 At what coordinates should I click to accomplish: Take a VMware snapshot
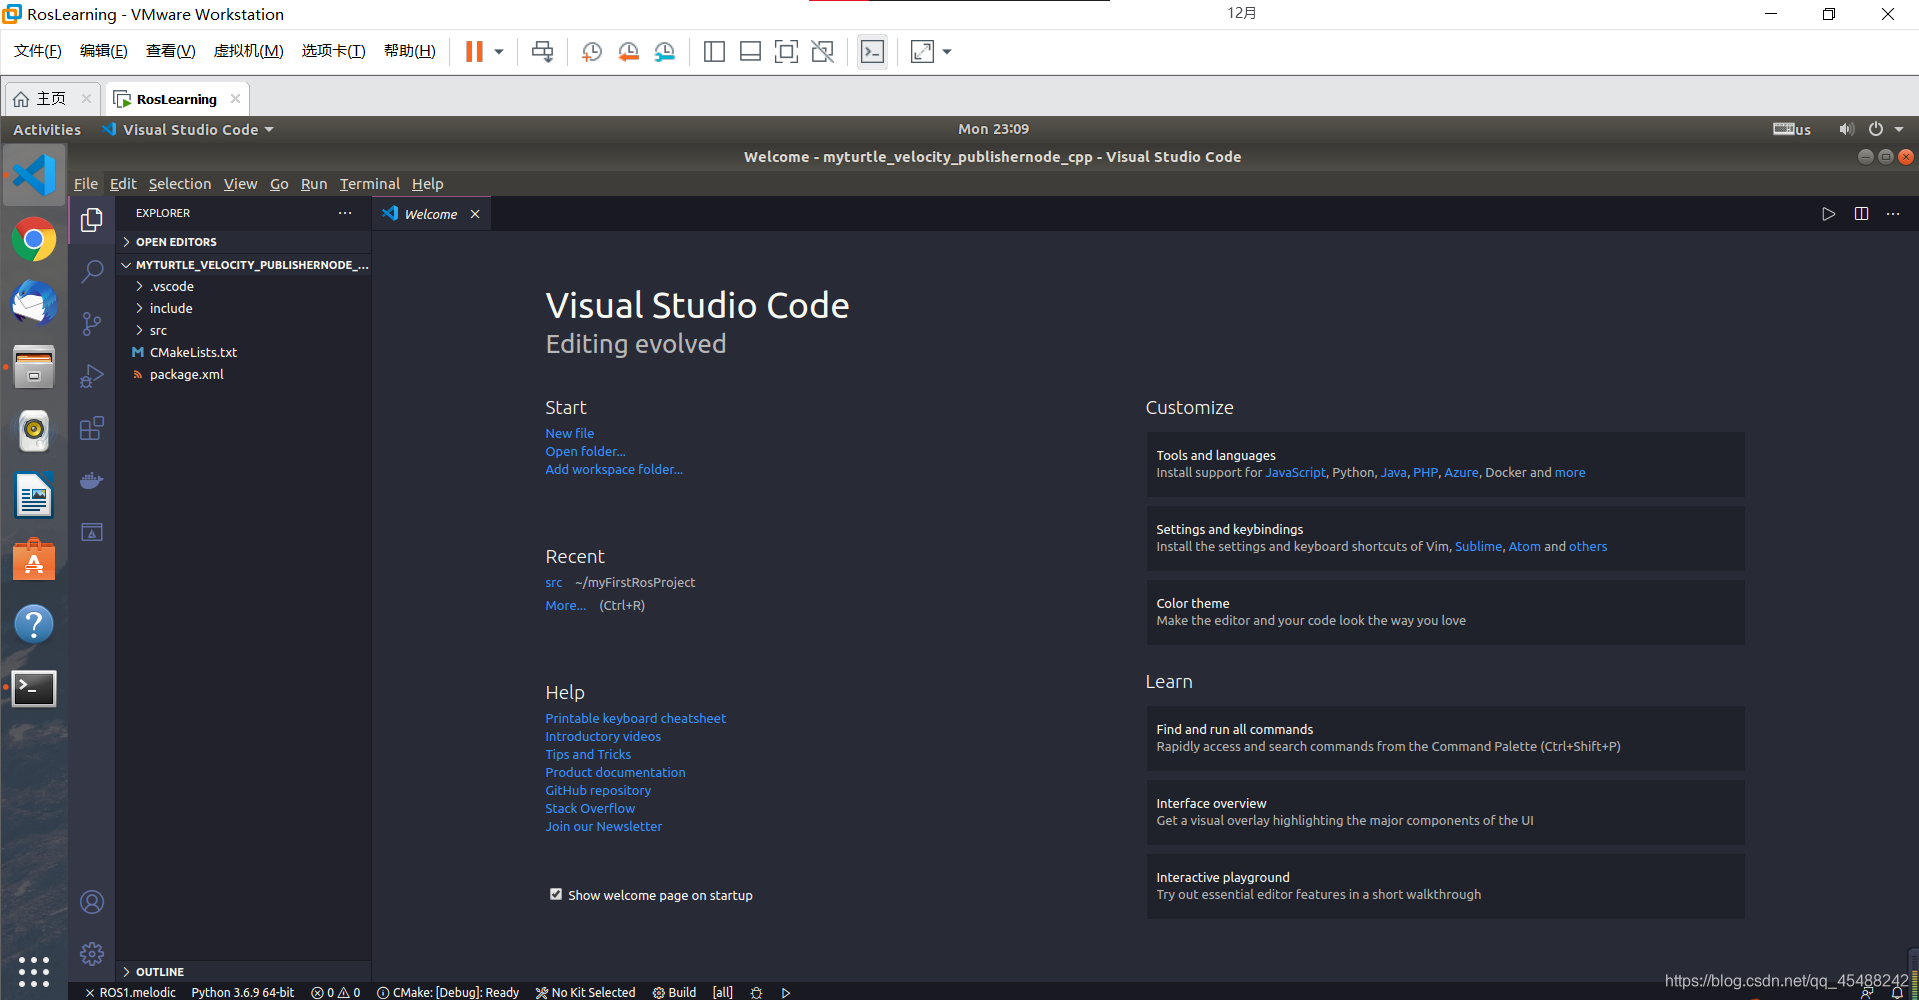592,52
